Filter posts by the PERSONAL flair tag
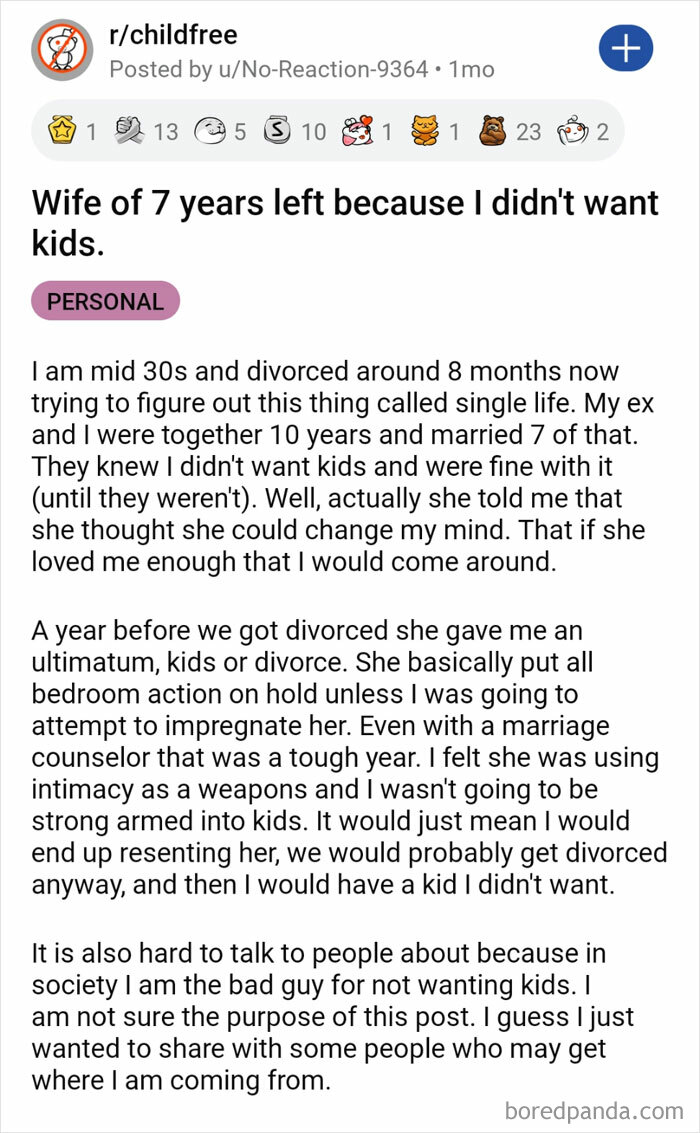 click(104, 301)
